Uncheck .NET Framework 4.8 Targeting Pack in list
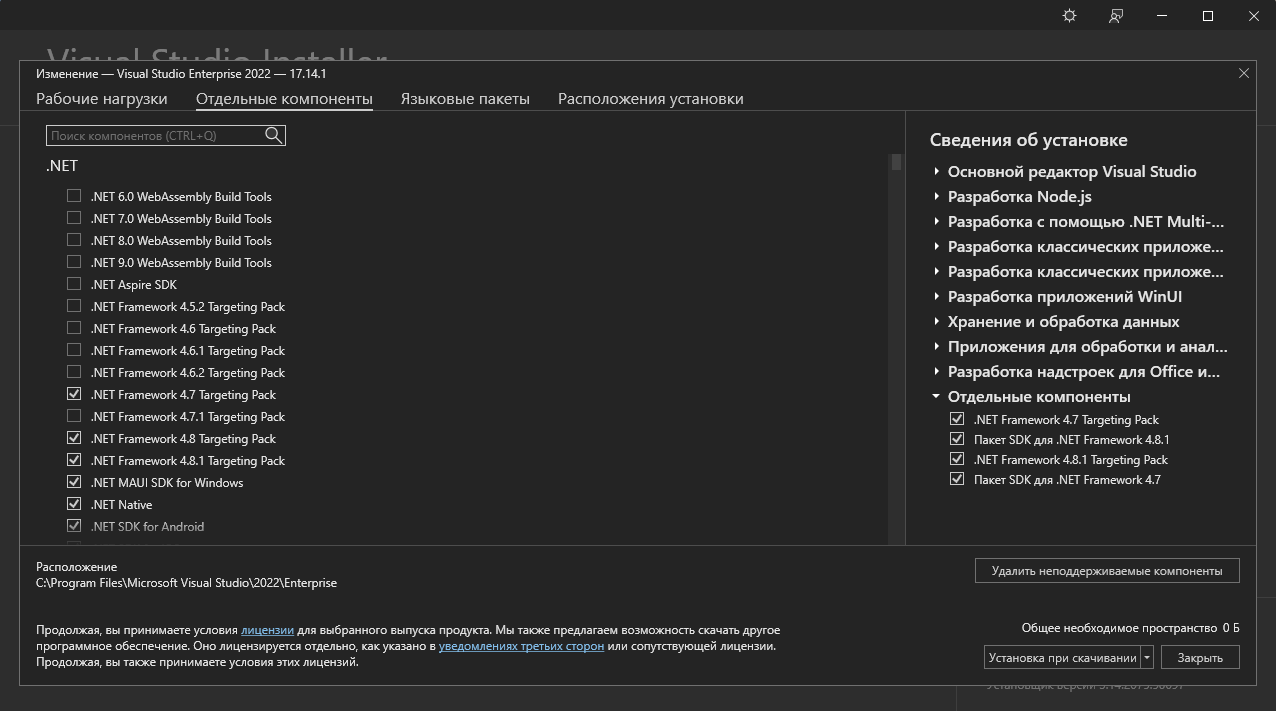1276x711 pixels. pos(74,438)
